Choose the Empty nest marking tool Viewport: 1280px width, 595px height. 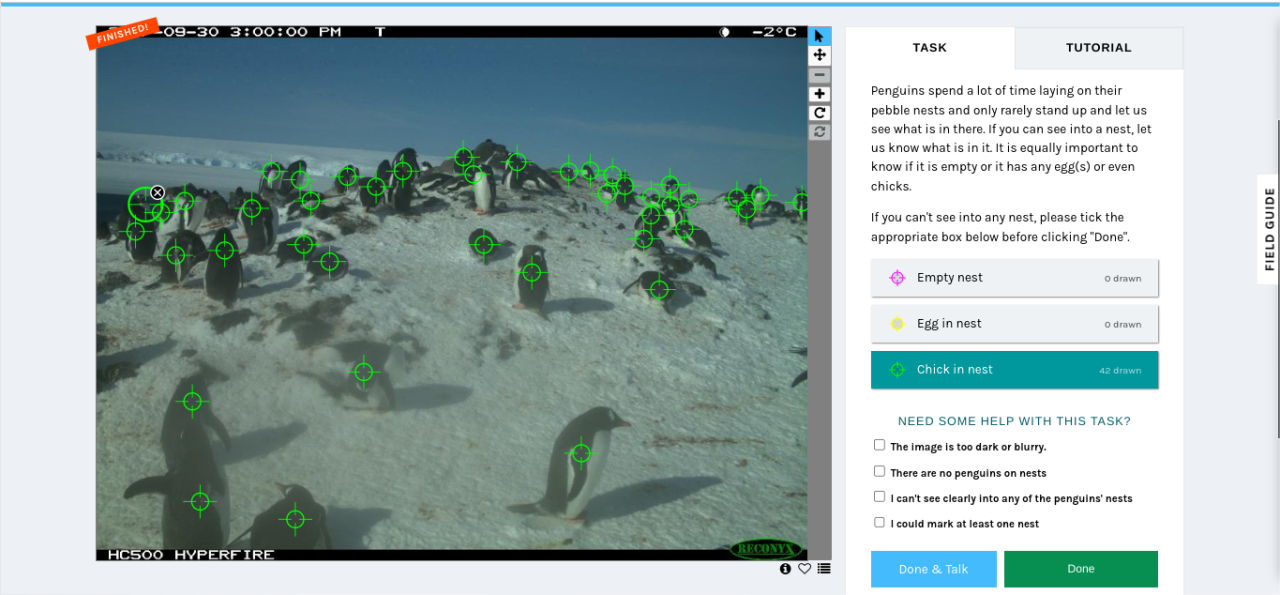tap(1014, 278)
